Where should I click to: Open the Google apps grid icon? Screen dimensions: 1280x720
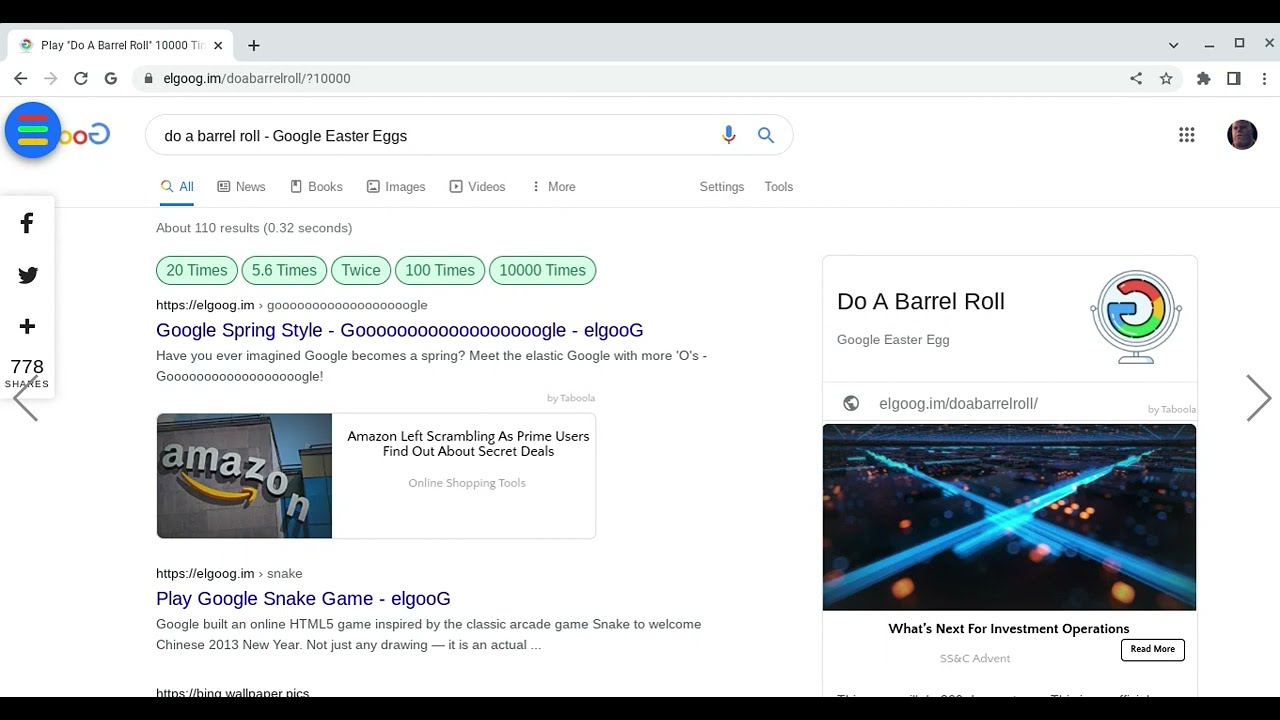point(1187,135)
